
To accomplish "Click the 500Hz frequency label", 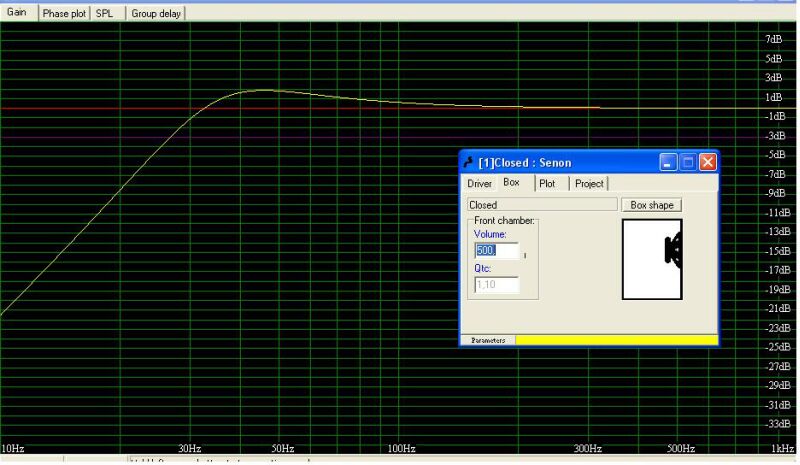I will [x=681, y=449].
